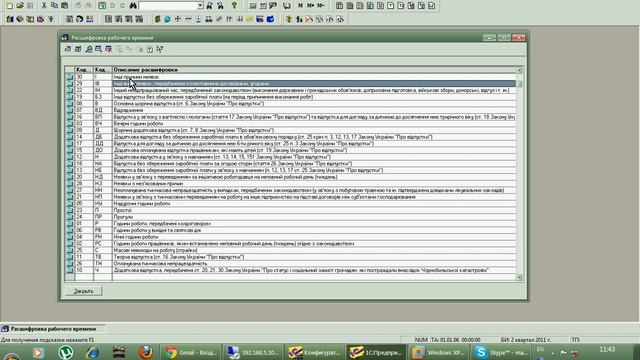Image resolution: width=640 pixels, height=360 pixels.
Task: Click the Copy icon in main toolbar
Action: (x=54, y=6)
